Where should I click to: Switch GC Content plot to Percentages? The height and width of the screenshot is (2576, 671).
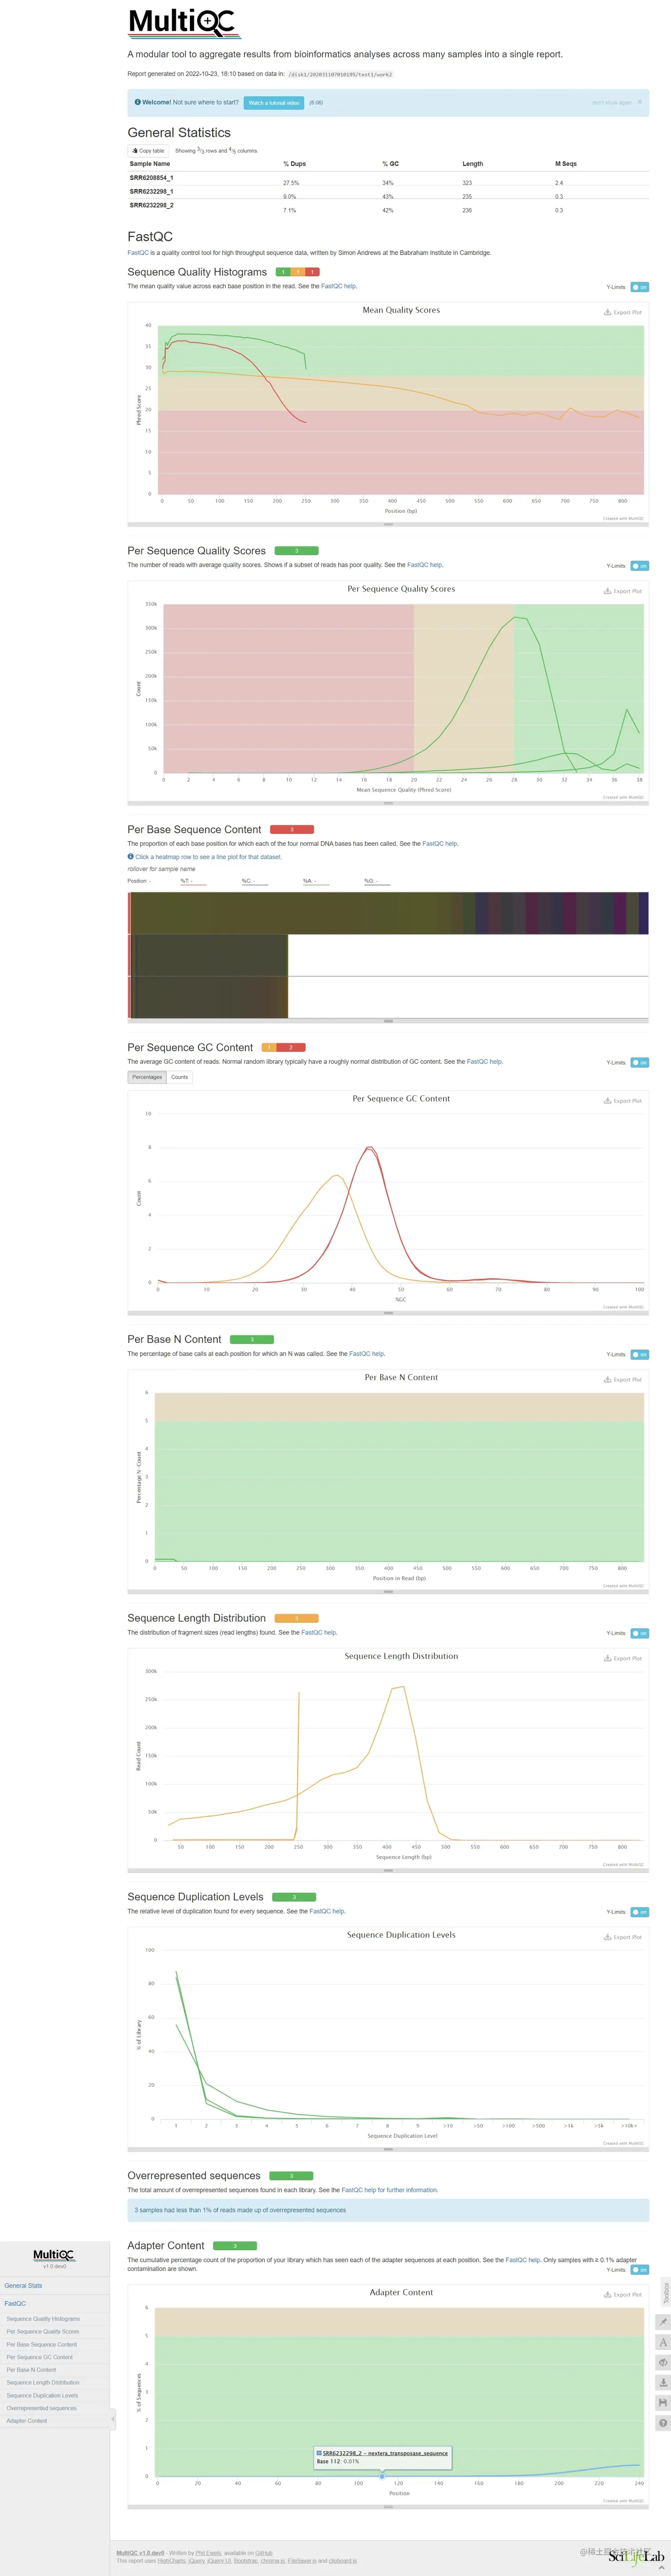pos(147,1077)
